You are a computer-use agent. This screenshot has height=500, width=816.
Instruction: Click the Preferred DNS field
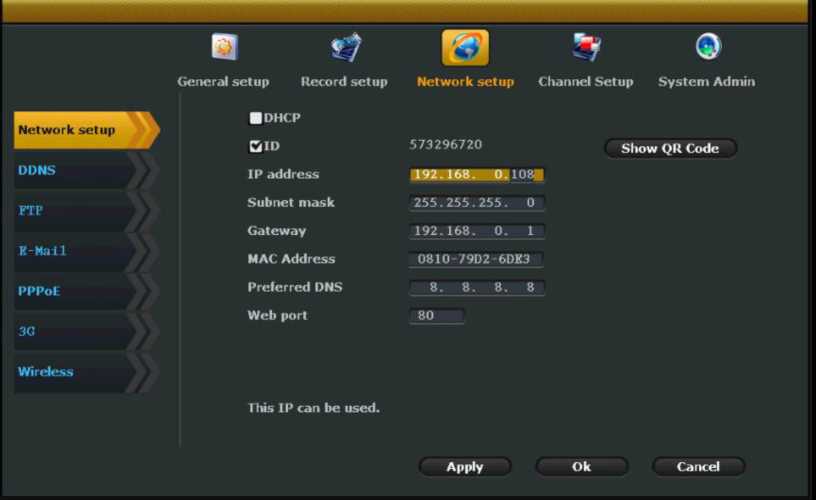point(477,288)
